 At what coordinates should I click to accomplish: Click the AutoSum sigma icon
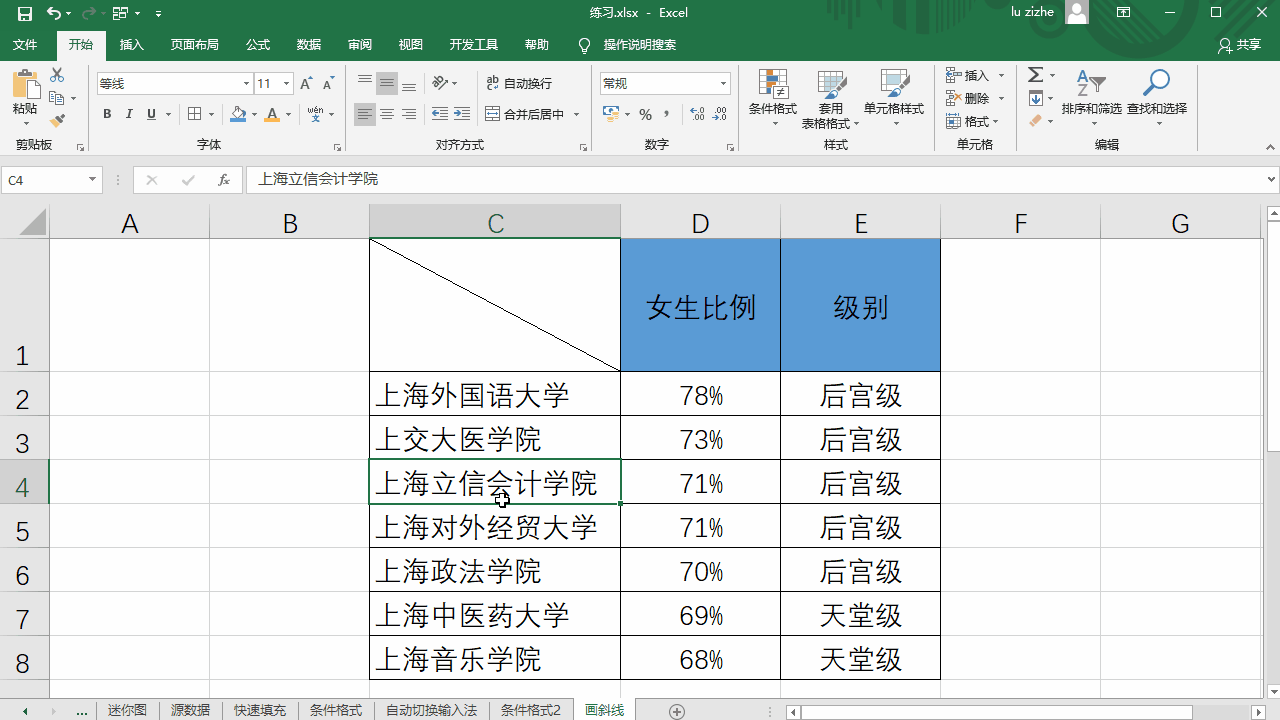[1036, 75]
